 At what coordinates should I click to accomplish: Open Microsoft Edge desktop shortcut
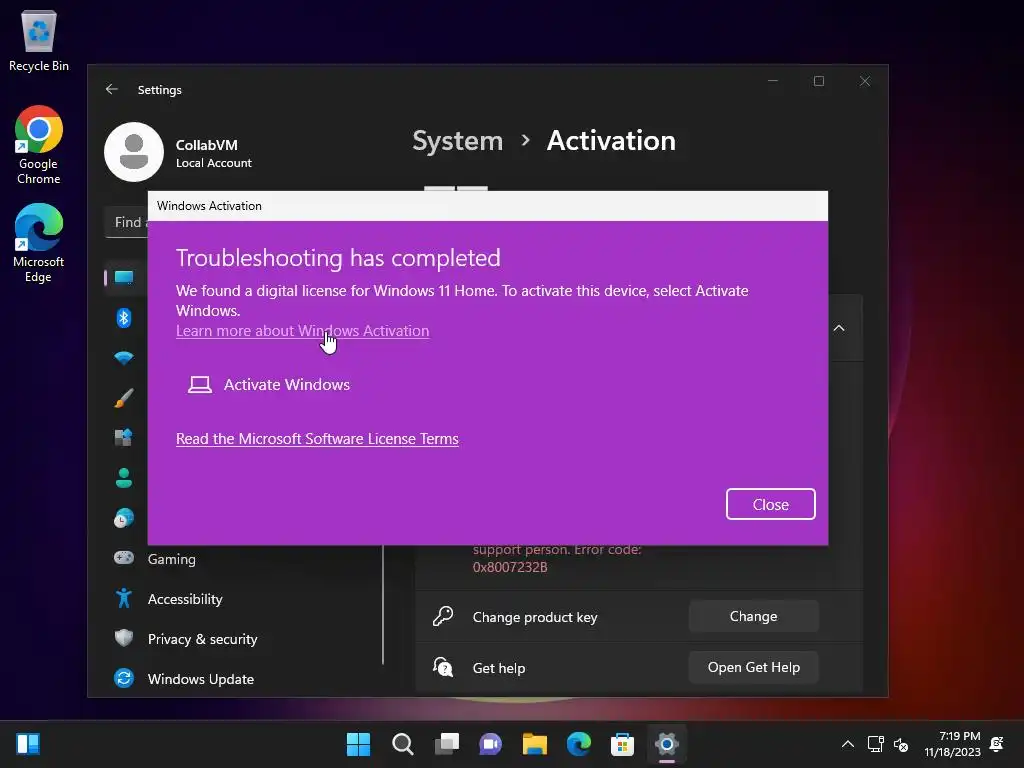39,243
